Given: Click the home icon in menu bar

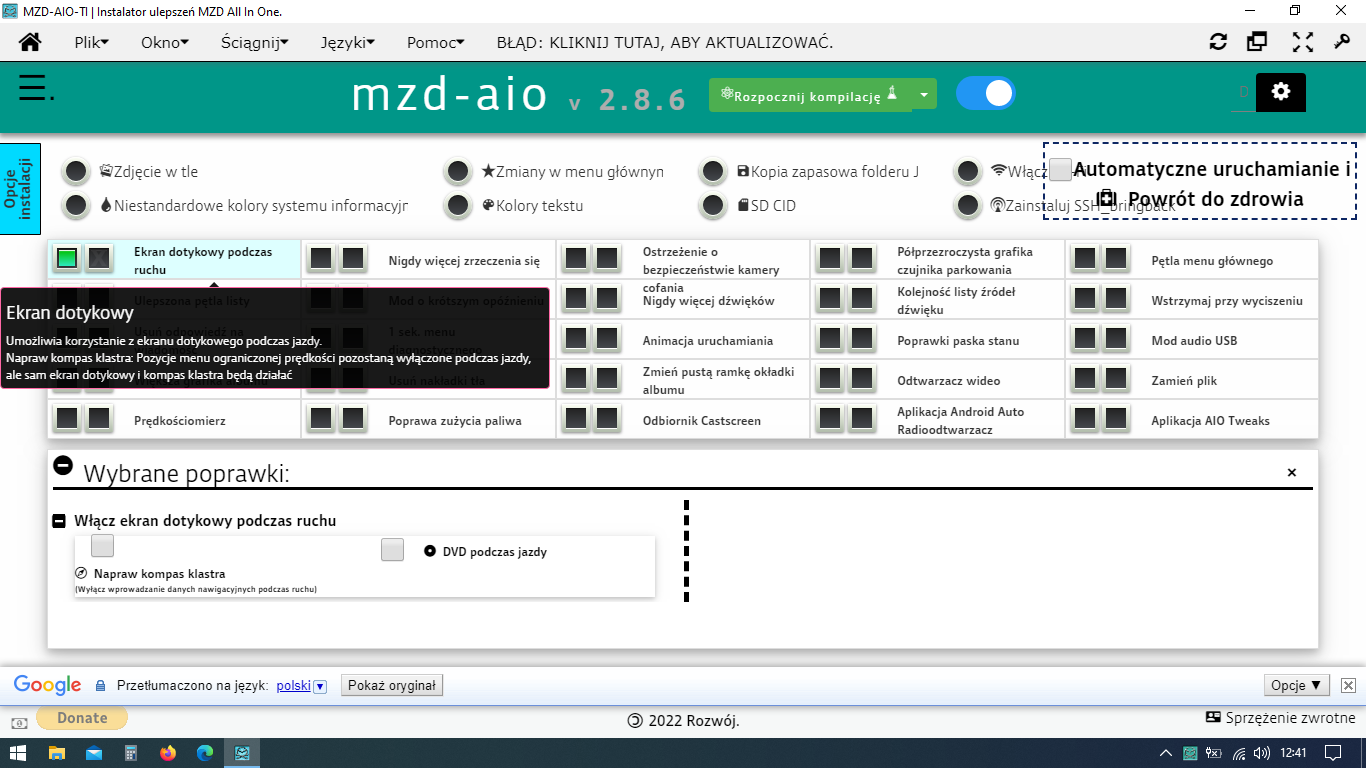Looking at the screenshot, I should tap(30, 42).
